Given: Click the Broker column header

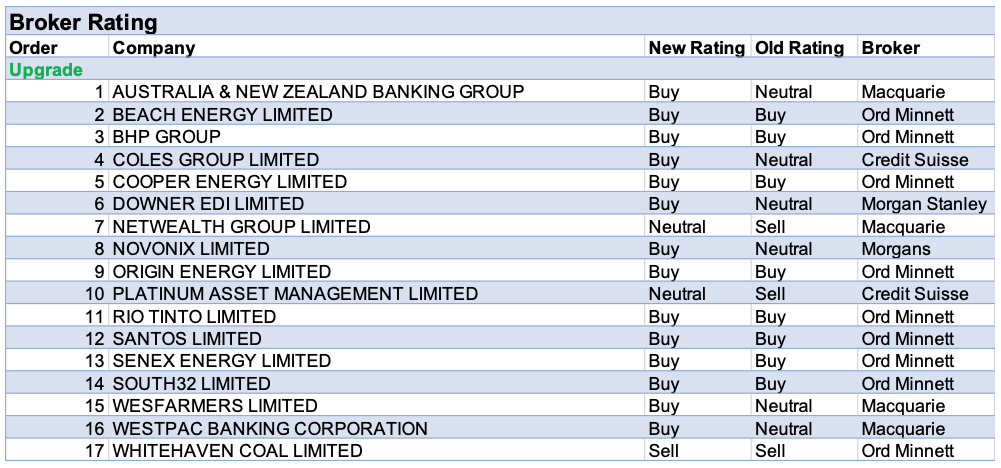Looking at the screenshot, I should point(890,47).
